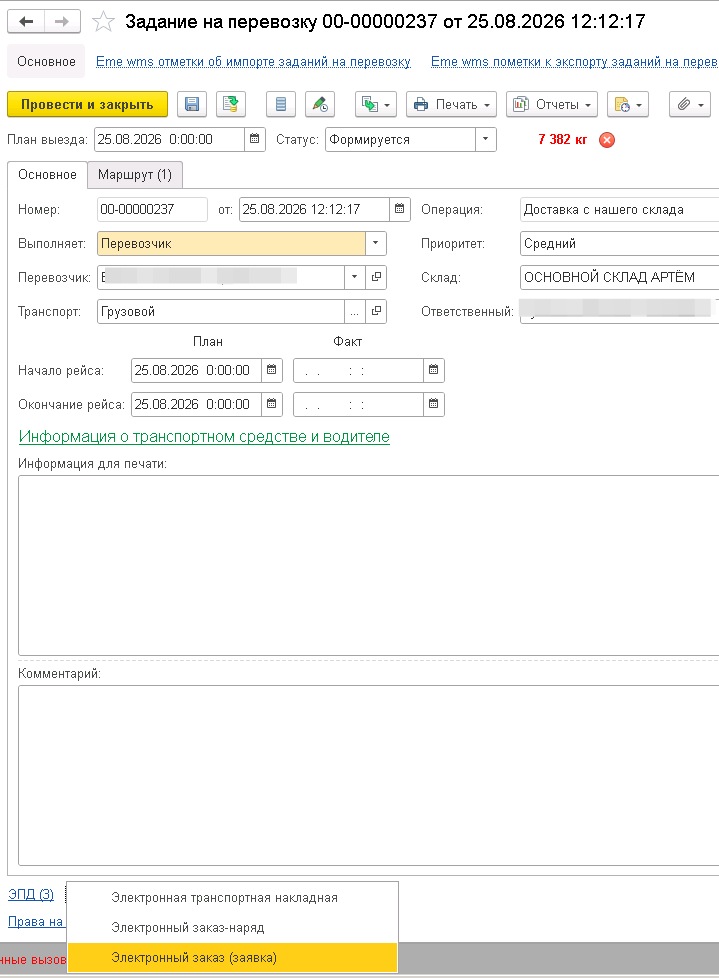Open Информация о транспортном средстве и водителе link
719x978 pixels.
(x=204, y=437)
